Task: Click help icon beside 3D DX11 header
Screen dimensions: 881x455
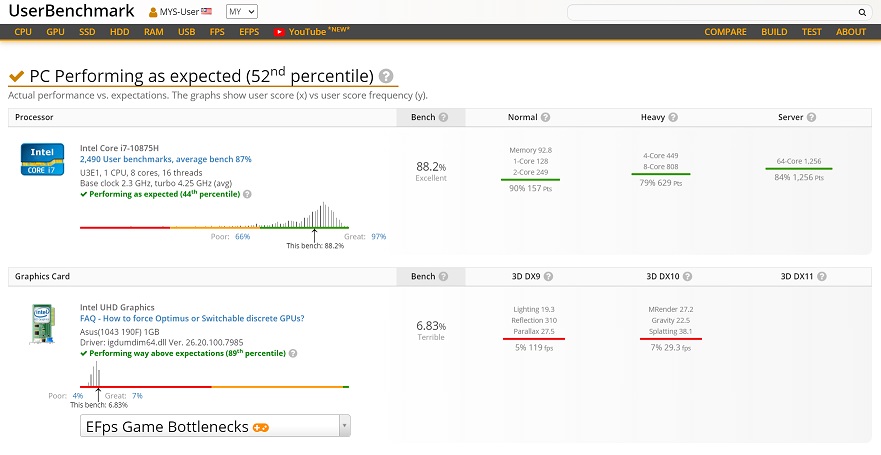Action: (822, 276)
